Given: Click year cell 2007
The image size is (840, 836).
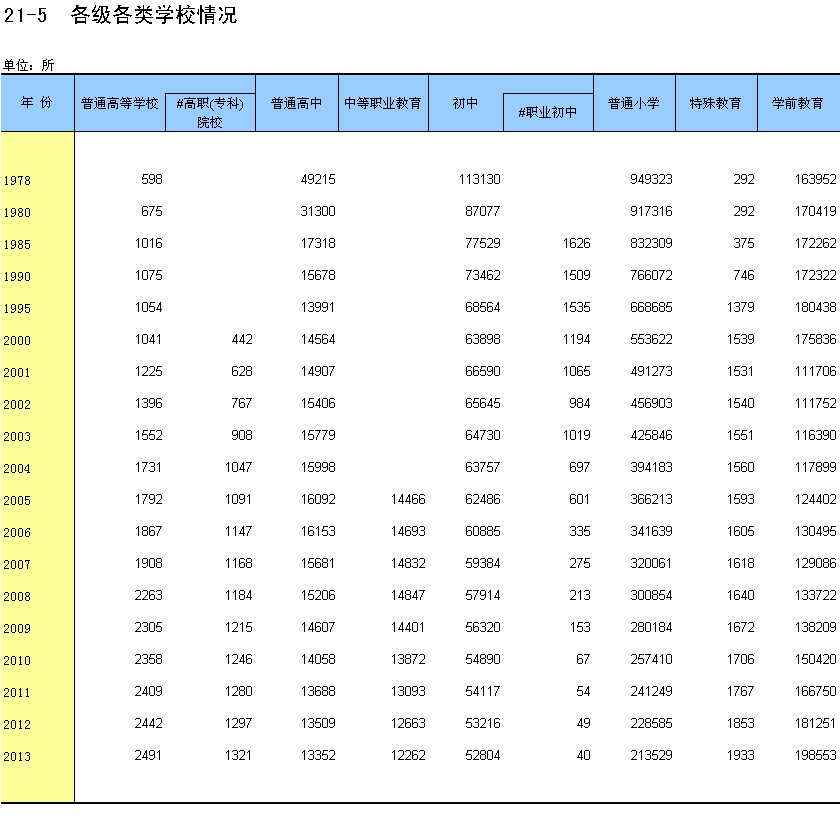Looking at the screenshot, I should (x=17, y=564).
